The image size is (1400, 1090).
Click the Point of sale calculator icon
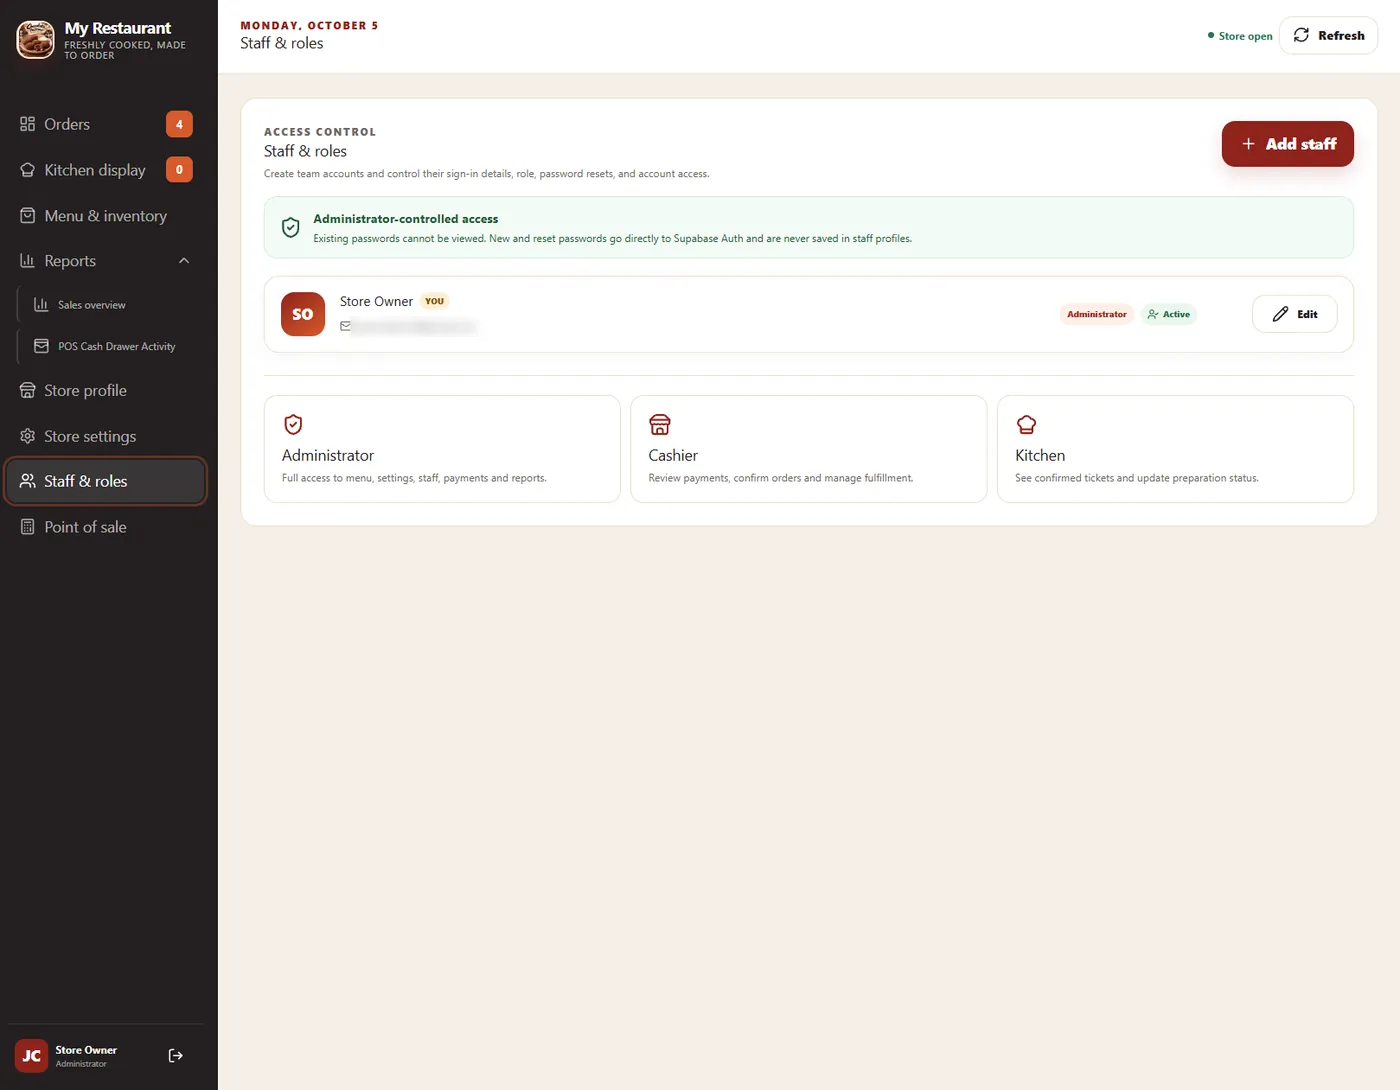click(x=27, y=527)
